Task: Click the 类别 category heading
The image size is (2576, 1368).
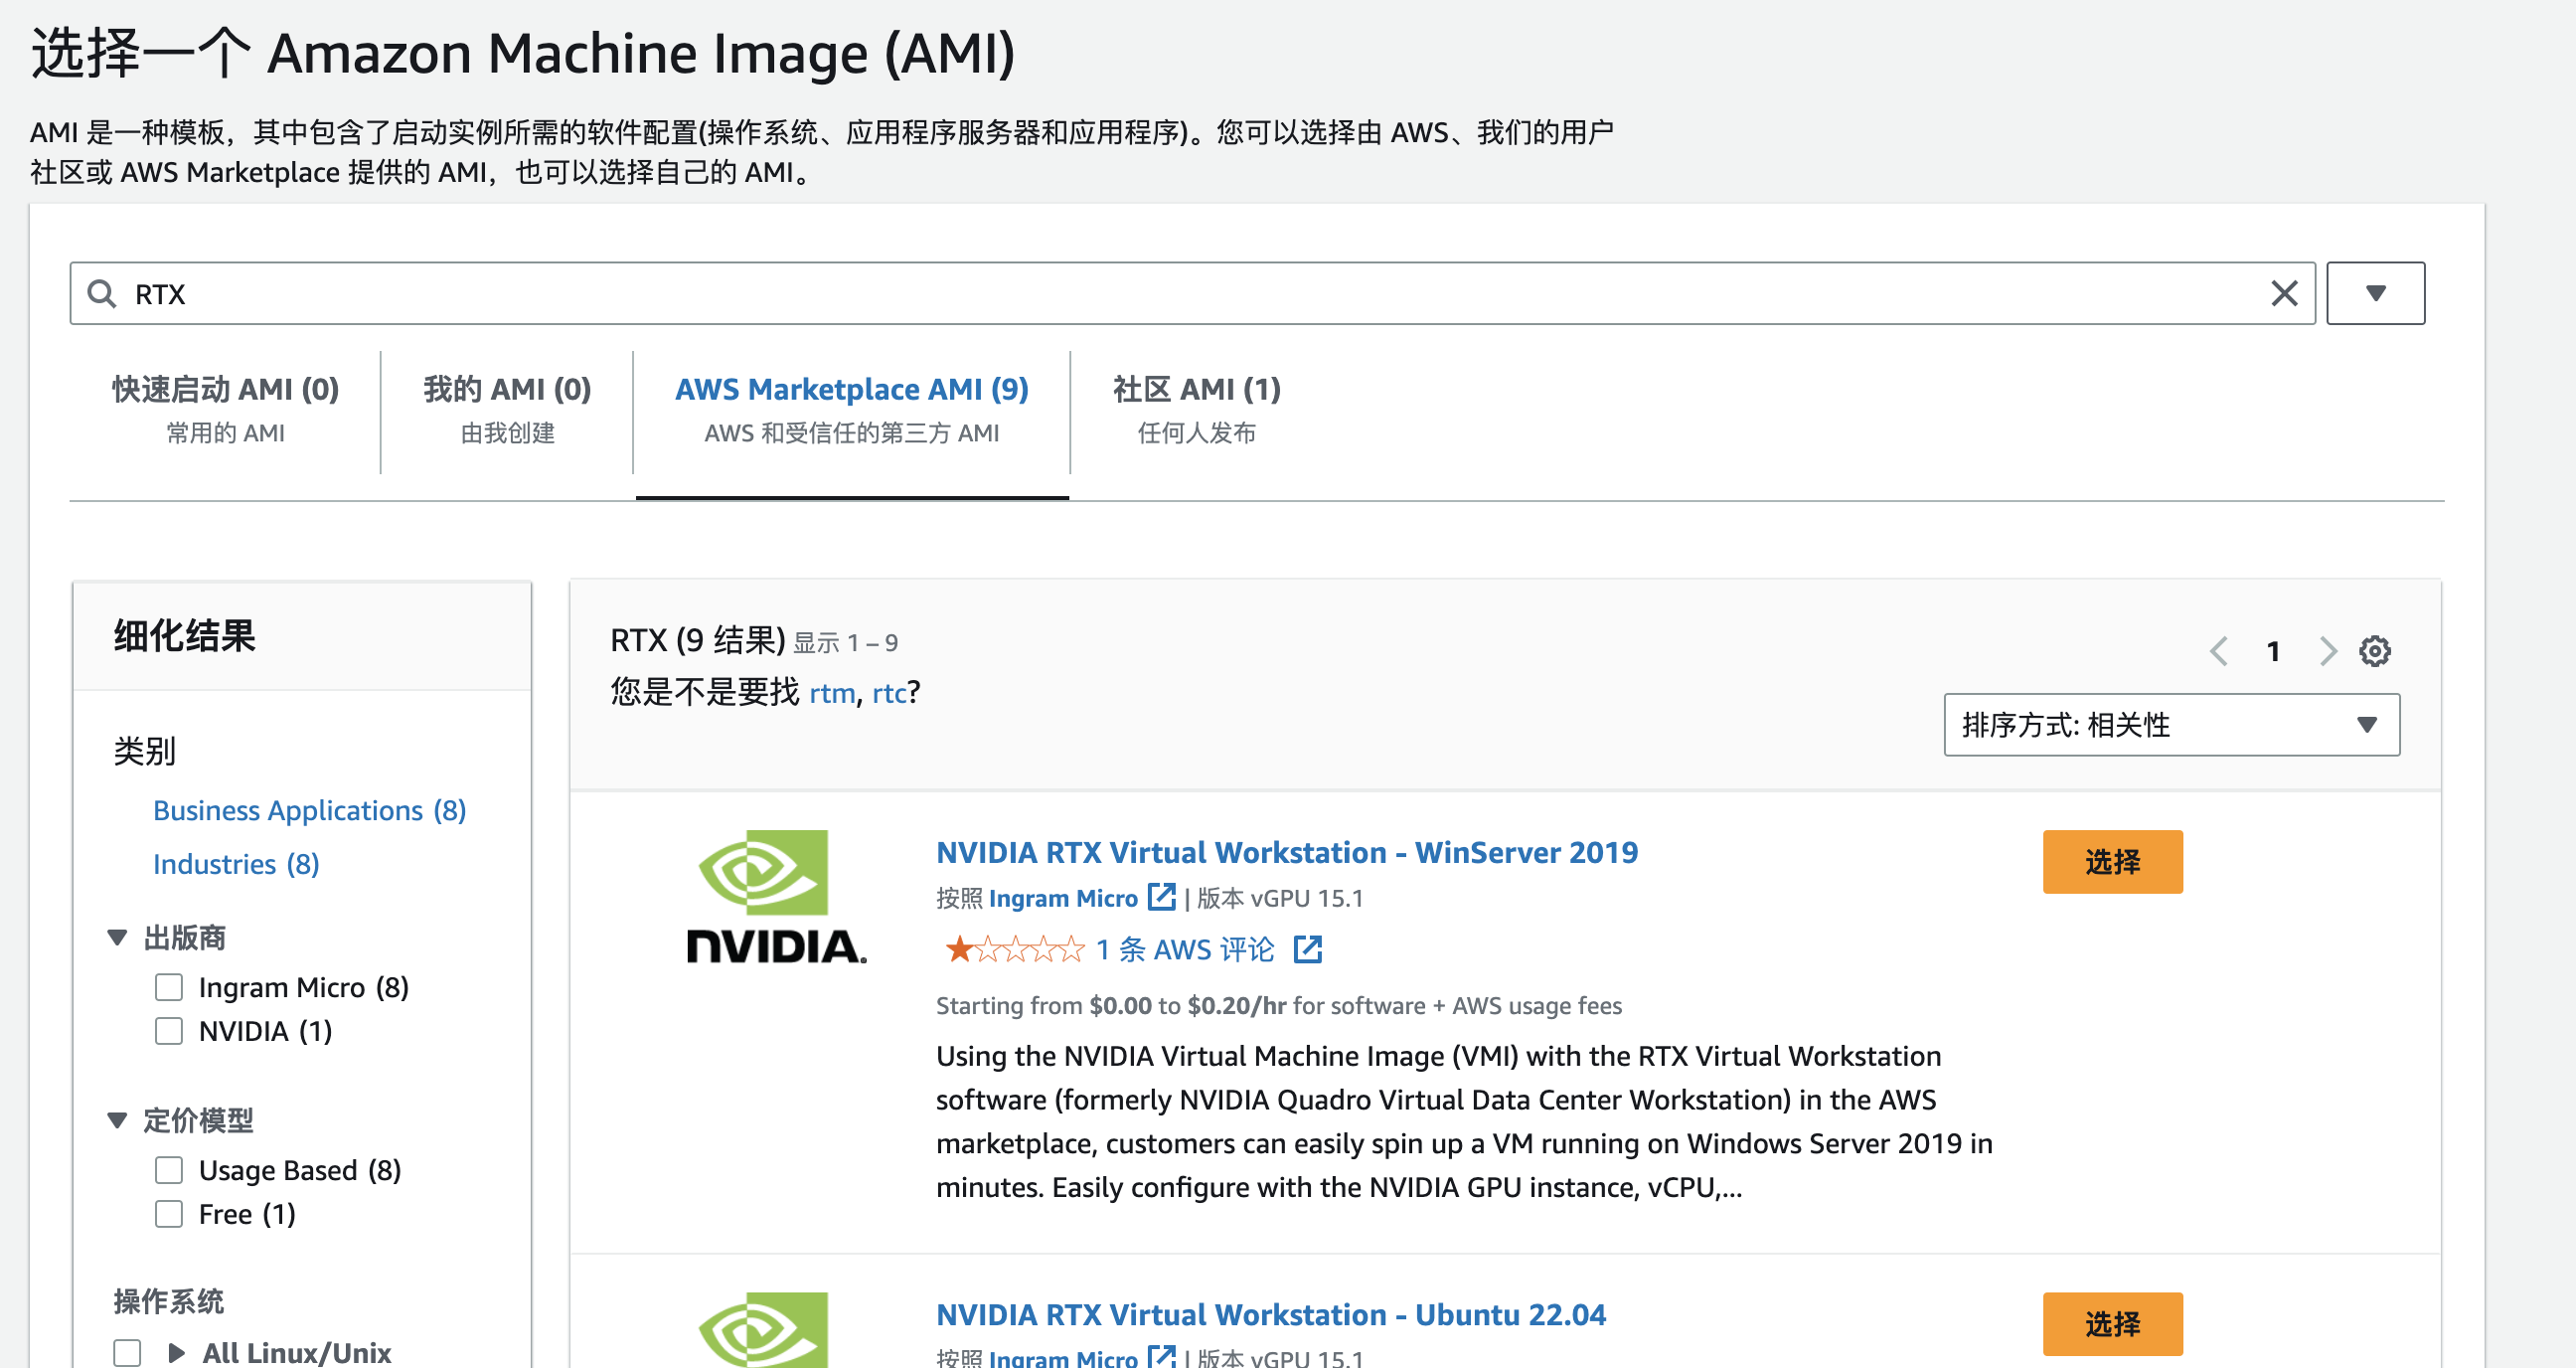Action: pos(144,750)
